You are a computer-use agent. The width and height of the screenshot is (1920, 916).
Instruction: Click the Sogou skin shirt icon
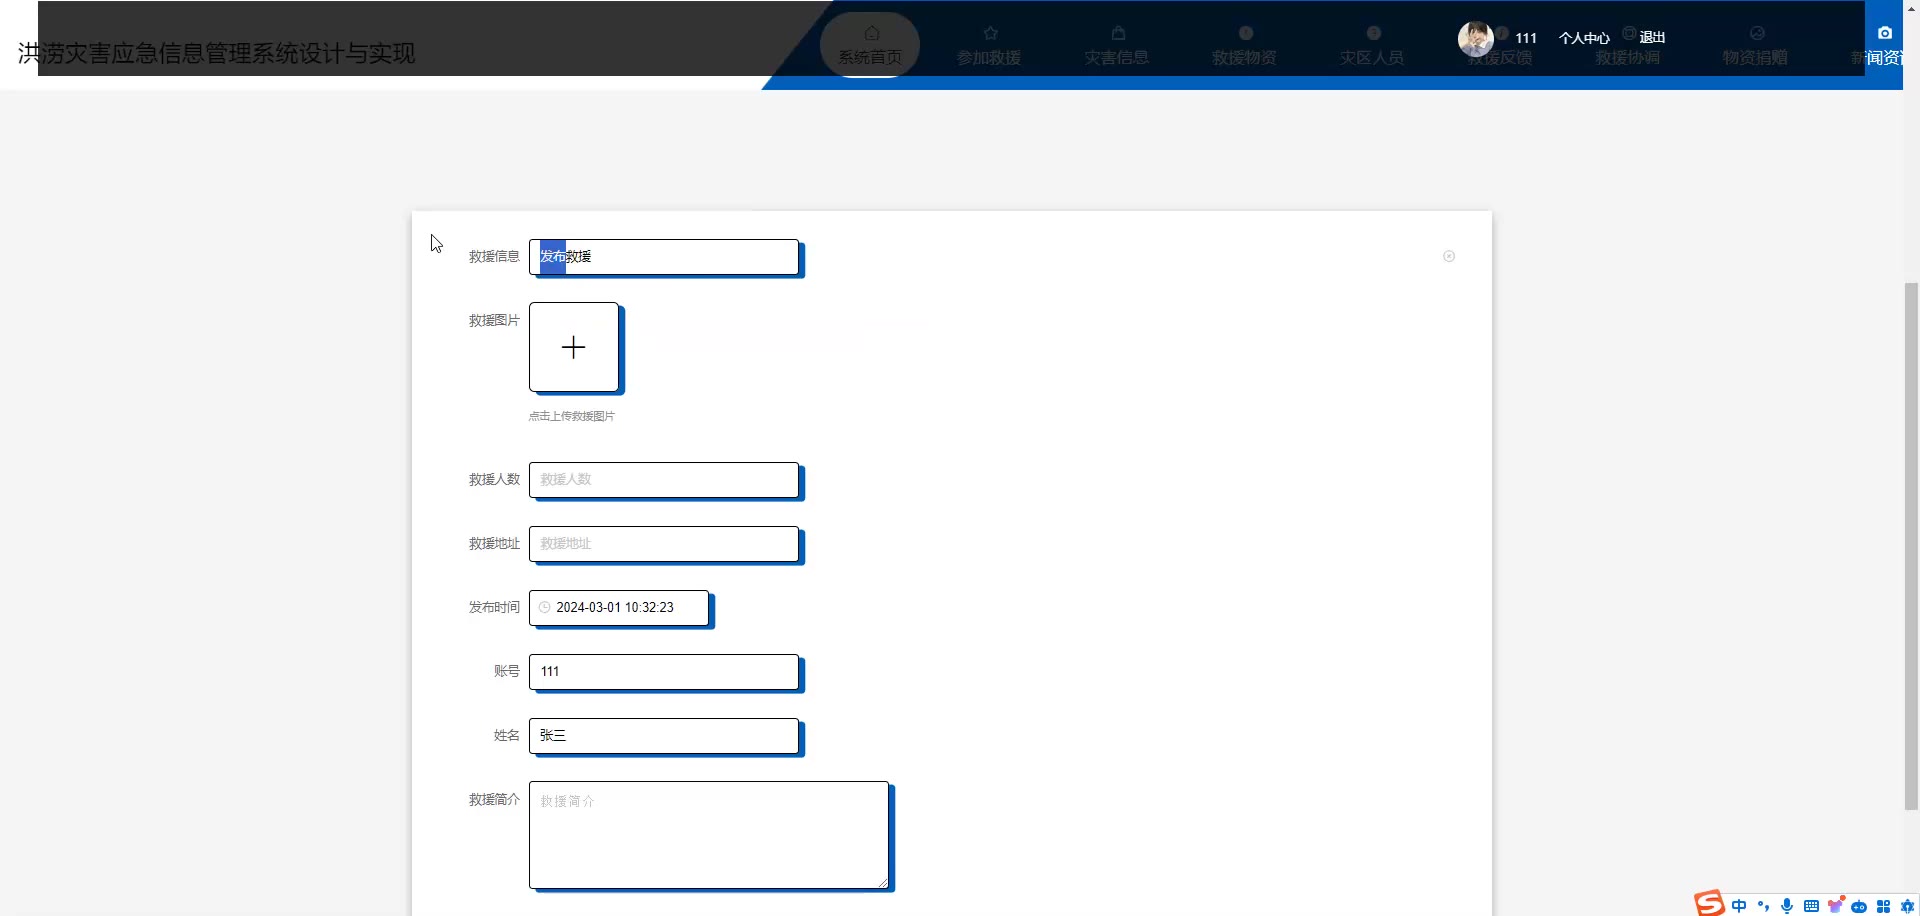[x=1835, y=906]
